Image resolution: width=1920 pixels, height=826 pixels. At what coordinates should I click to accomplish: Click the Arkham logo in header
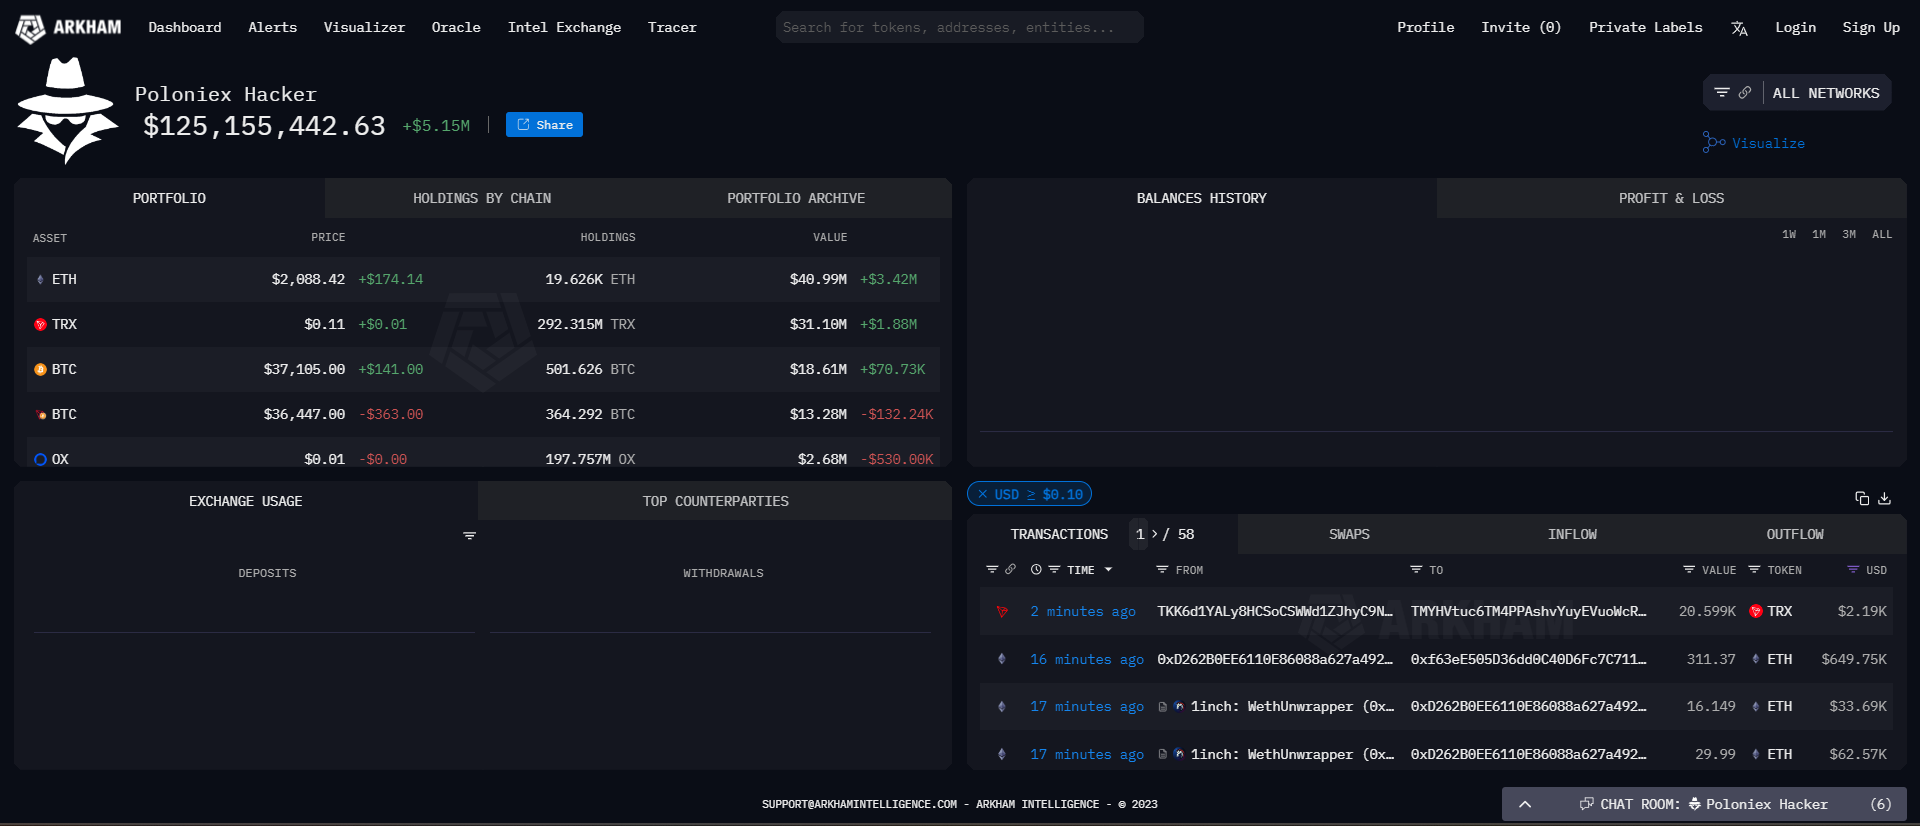[68, 28]
